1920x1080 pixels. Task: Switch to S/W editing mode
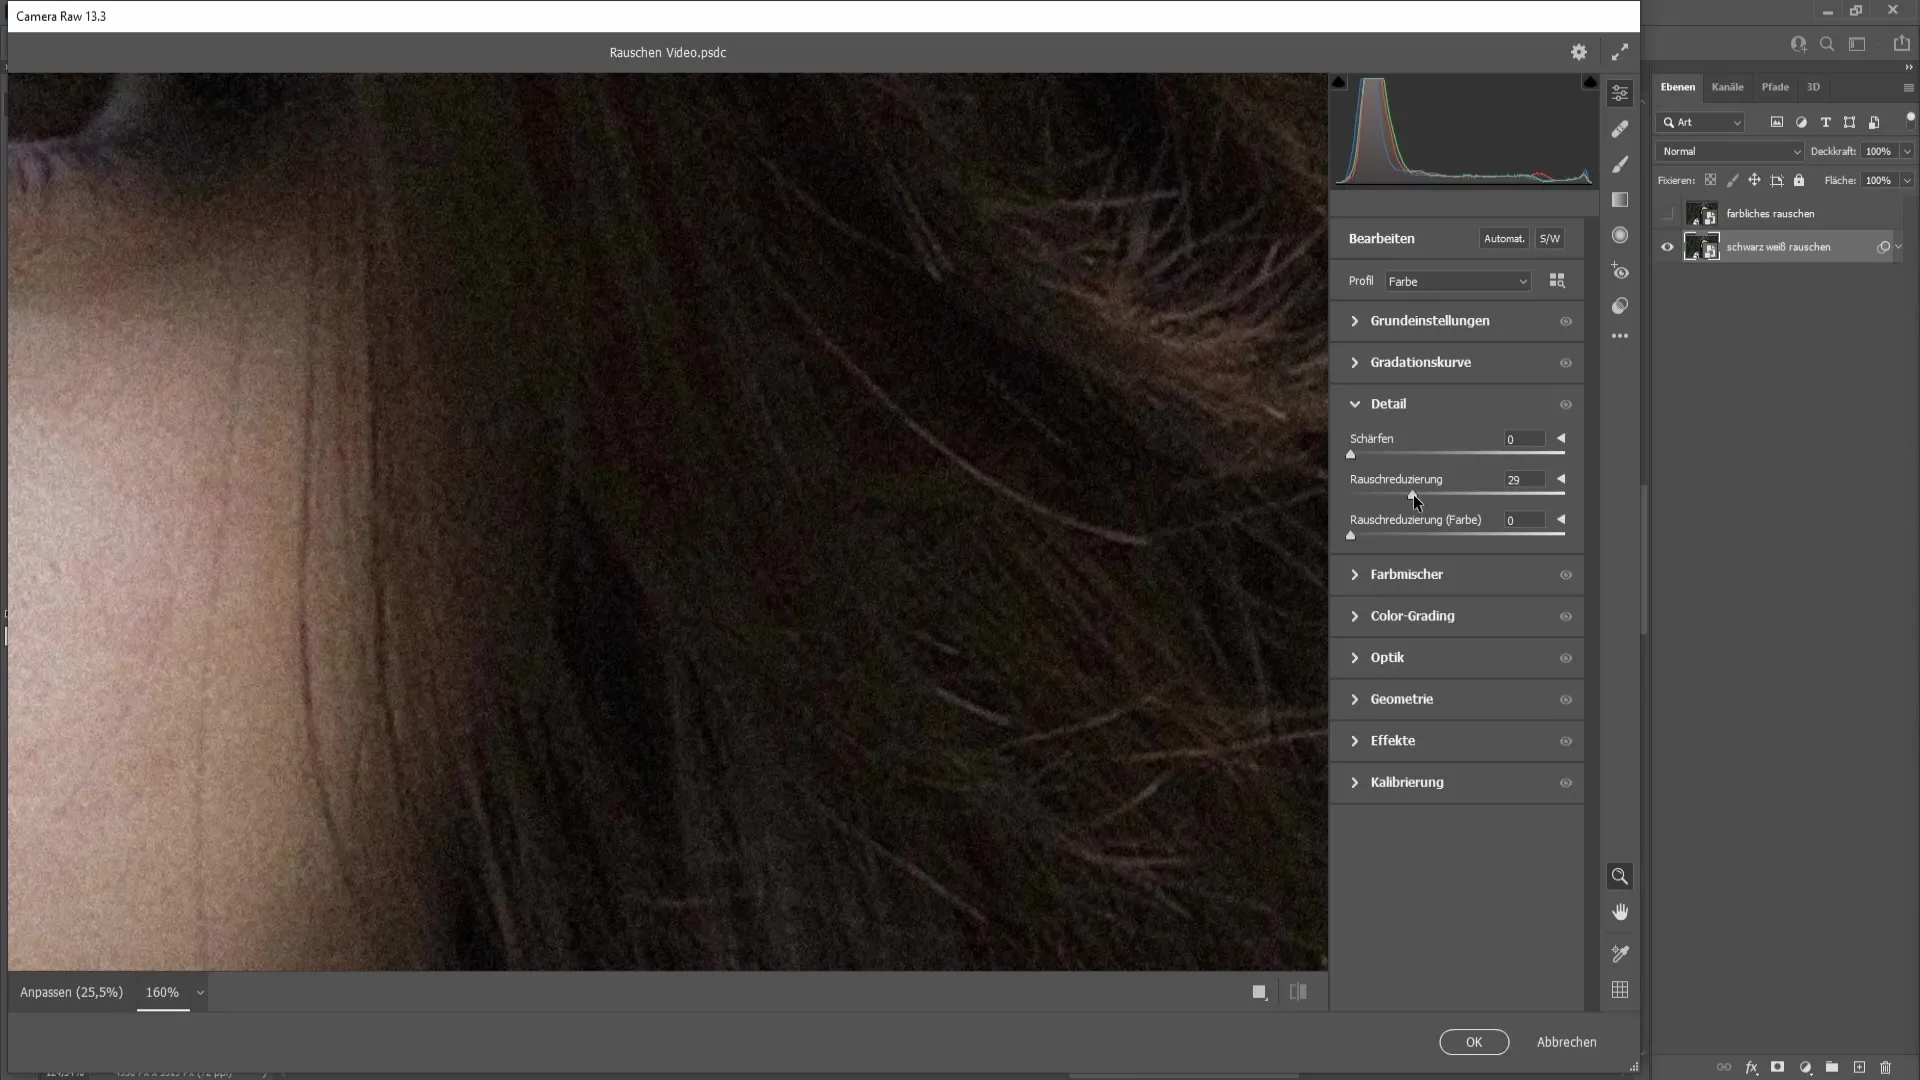coord(1552,239)
